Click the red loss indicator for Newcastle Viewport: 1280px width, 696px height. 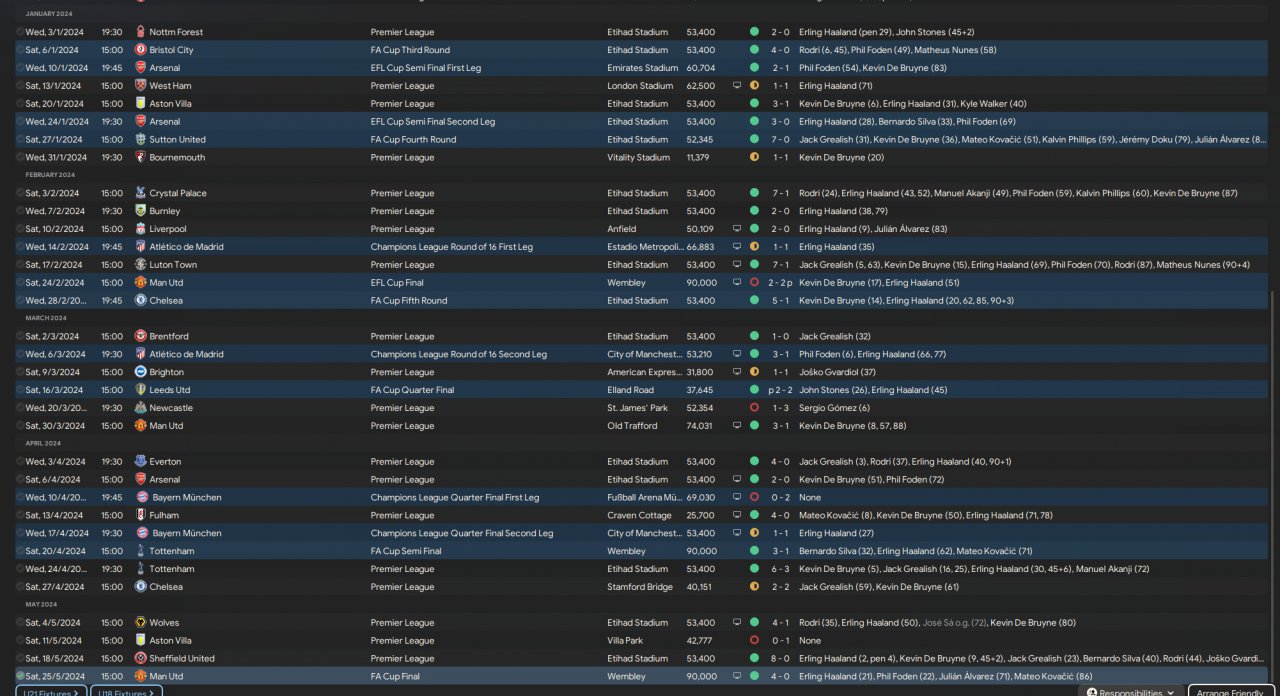[x=754, y=408]
